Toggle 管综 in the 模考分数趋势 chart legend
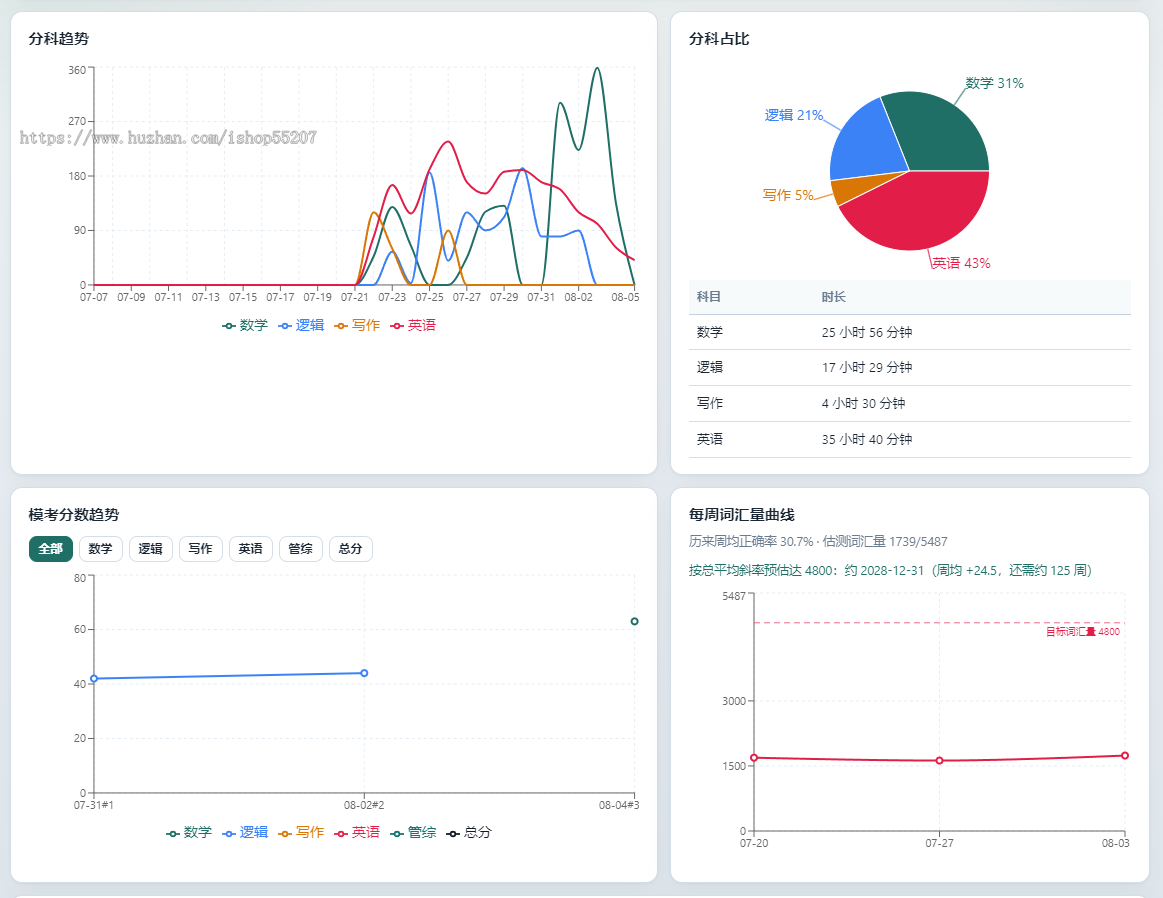The height and width of the screenshot is (898, 1163). click(x=413, y=833)
